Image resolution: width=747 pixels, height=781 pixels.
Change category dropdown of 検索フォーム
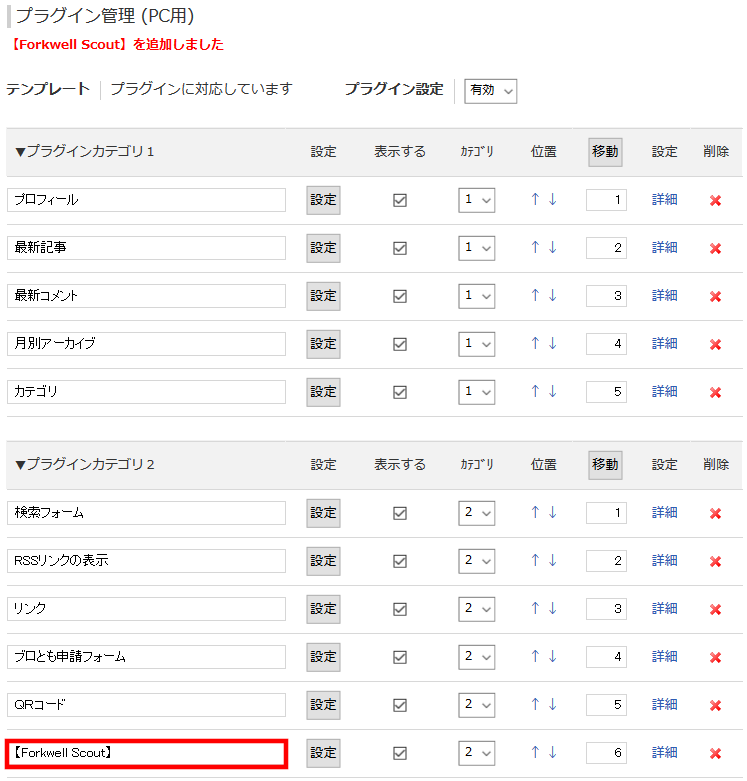477,513
